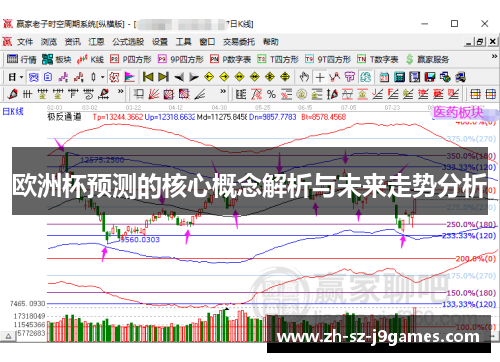Open the P数字表 price number table
Screen dimensions: 500x362
230,59
